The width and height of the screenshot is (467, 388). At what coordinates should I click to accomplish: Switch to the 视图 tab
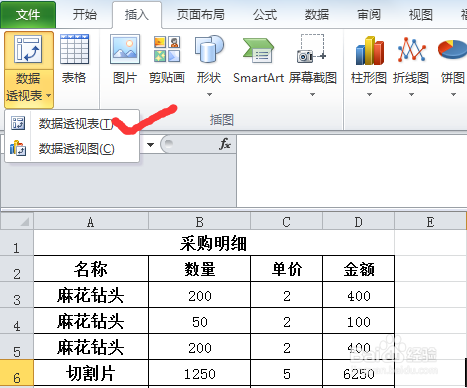(420, 15)
